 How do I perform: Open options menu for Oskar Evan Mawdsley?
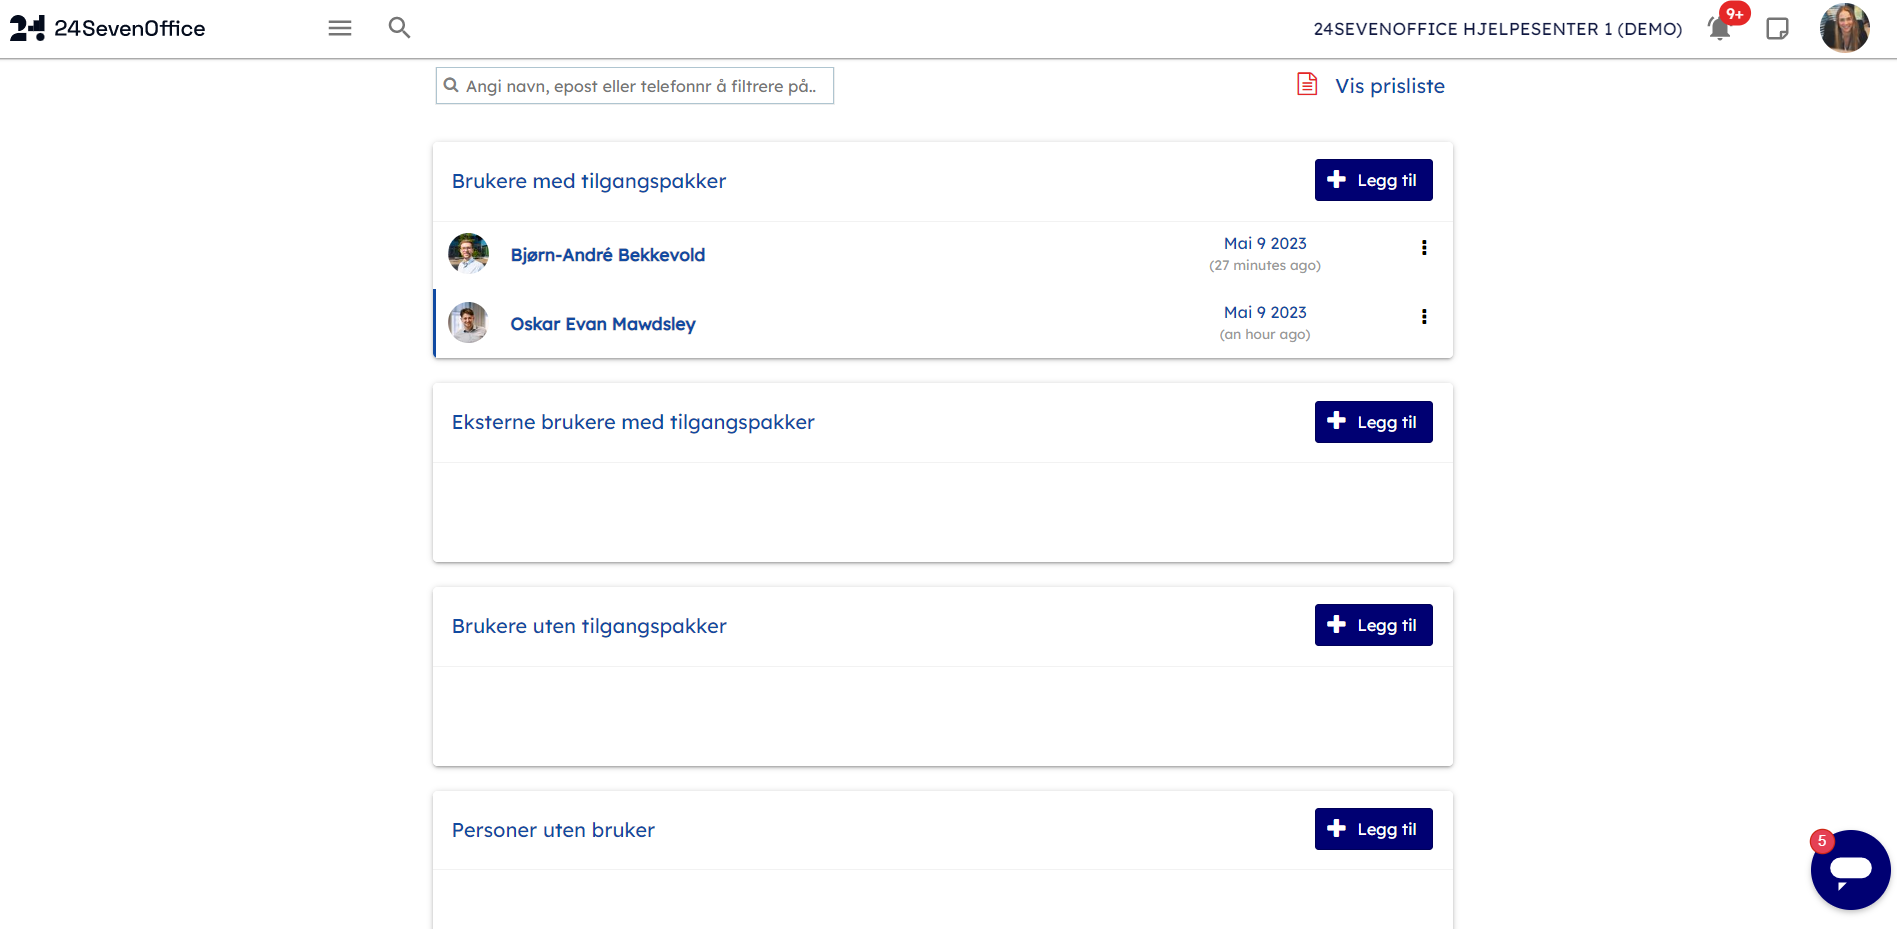[1424, 317]
